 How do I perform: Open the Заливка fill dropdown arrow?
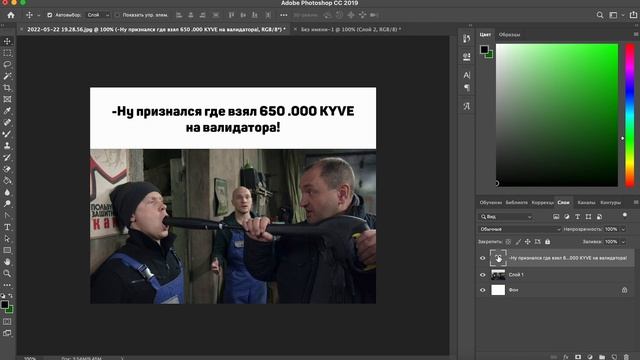[623, 242]
